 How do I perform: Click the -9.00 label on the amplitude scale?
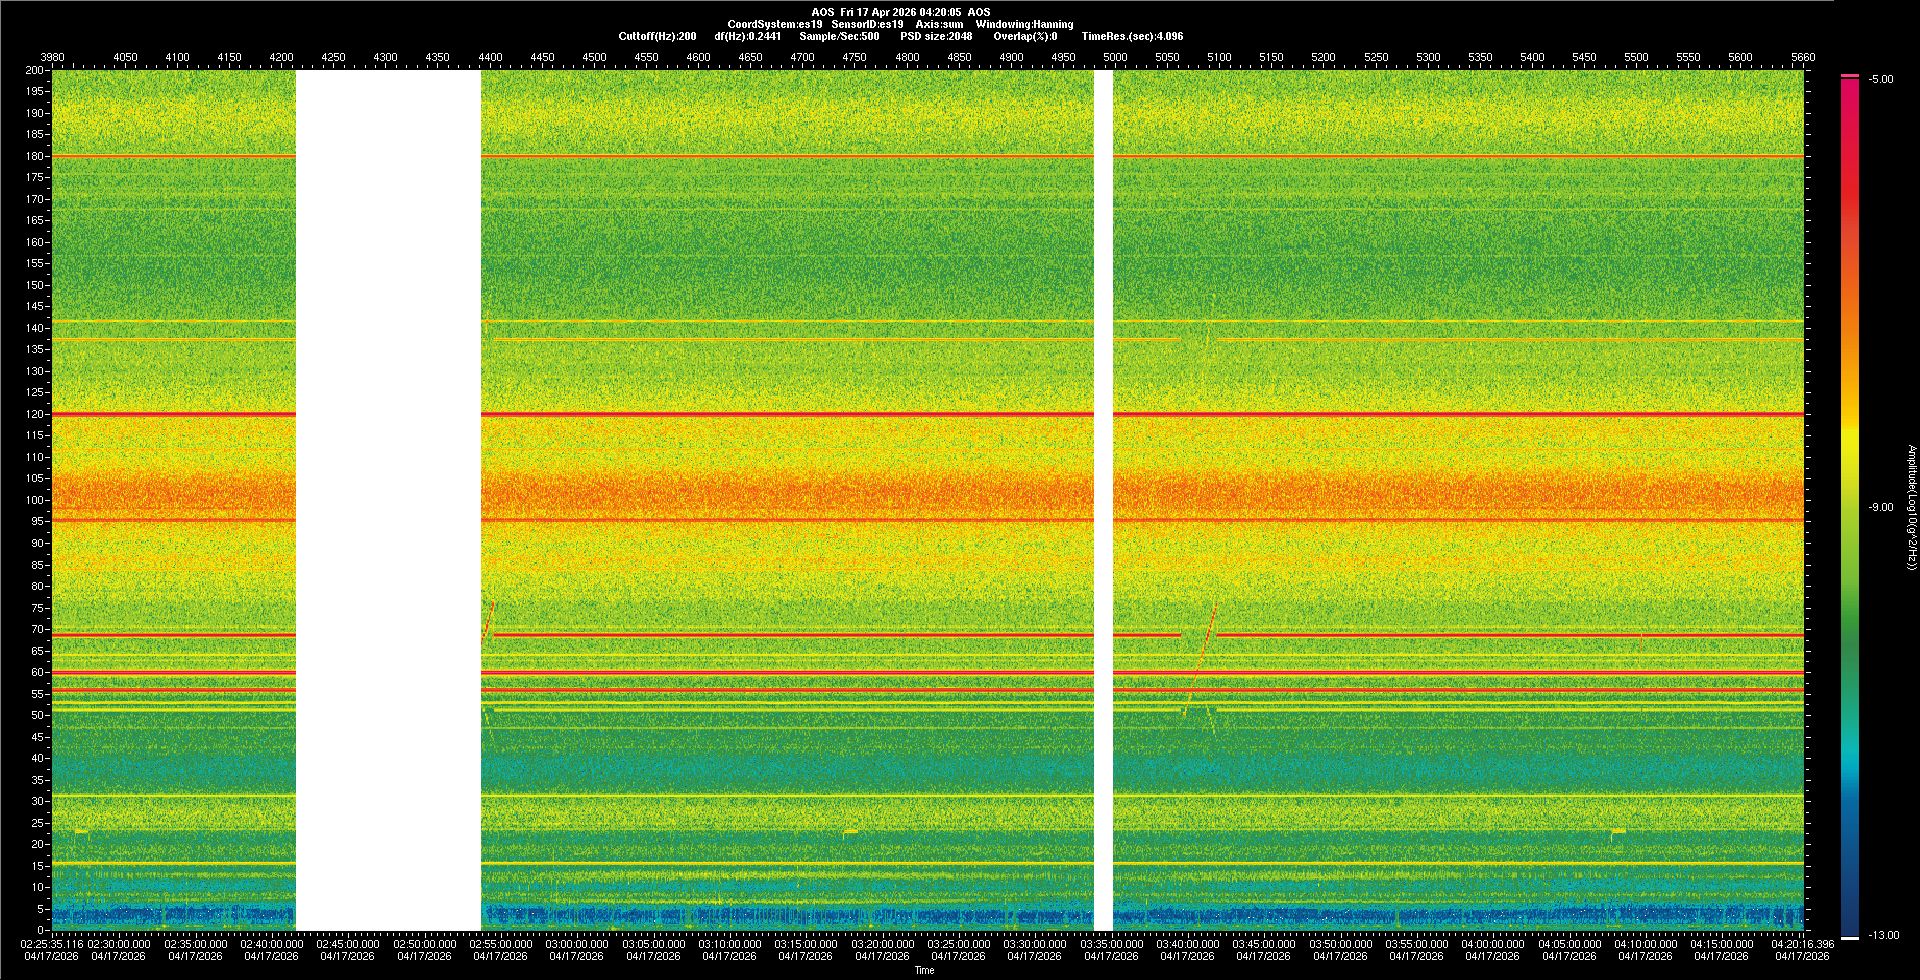pos(1880,508)
